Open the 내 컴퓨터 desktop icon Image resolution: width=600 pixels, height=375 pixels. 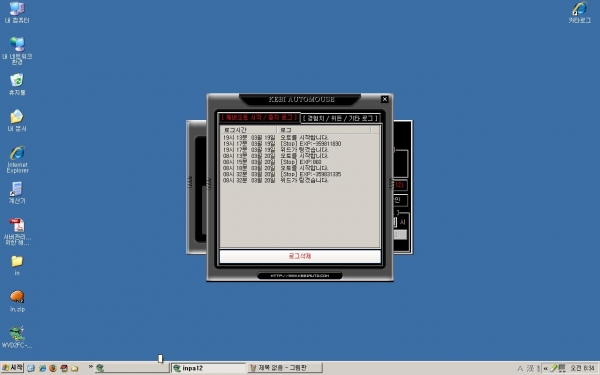point(17,12)
